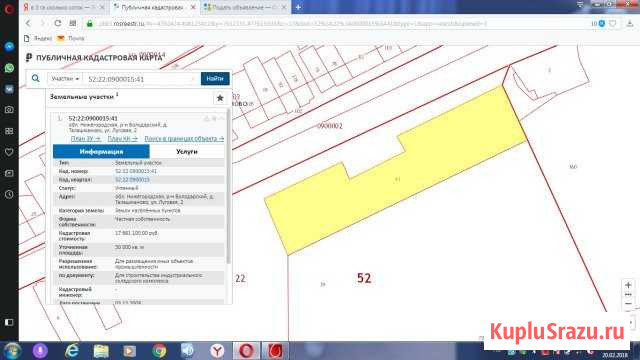Reload the current page
The width and height of the screenshot is (640, 360).
click(58, 23)
